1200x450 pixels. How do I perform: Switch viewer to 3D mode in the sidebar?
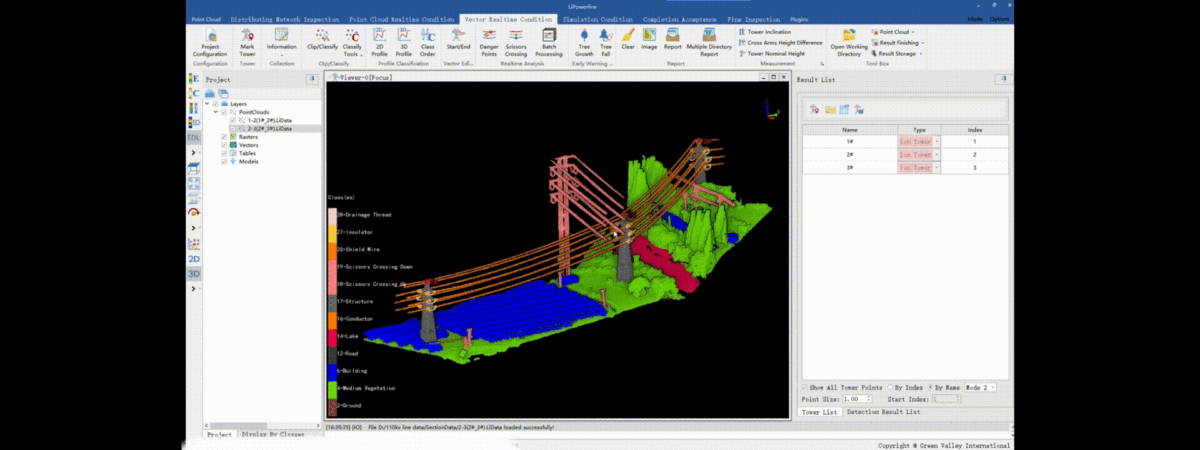tap(194, 273)
